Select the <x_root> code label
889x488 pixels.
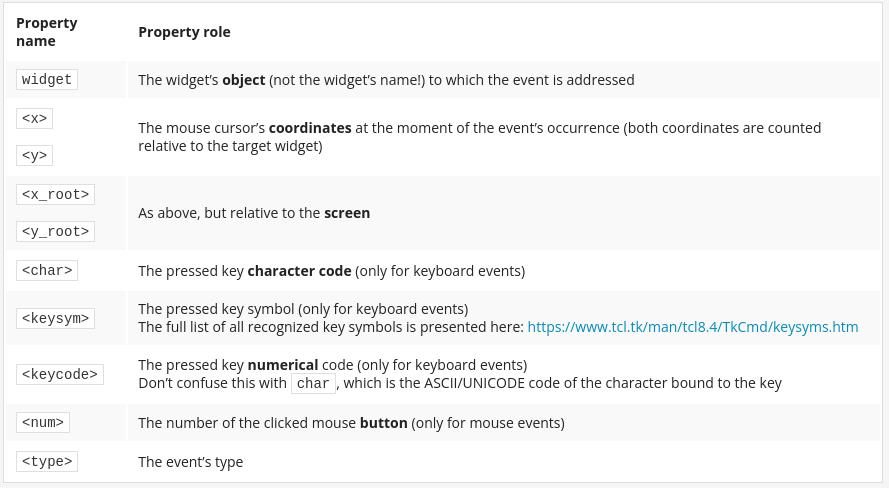(x=55, y=194)
